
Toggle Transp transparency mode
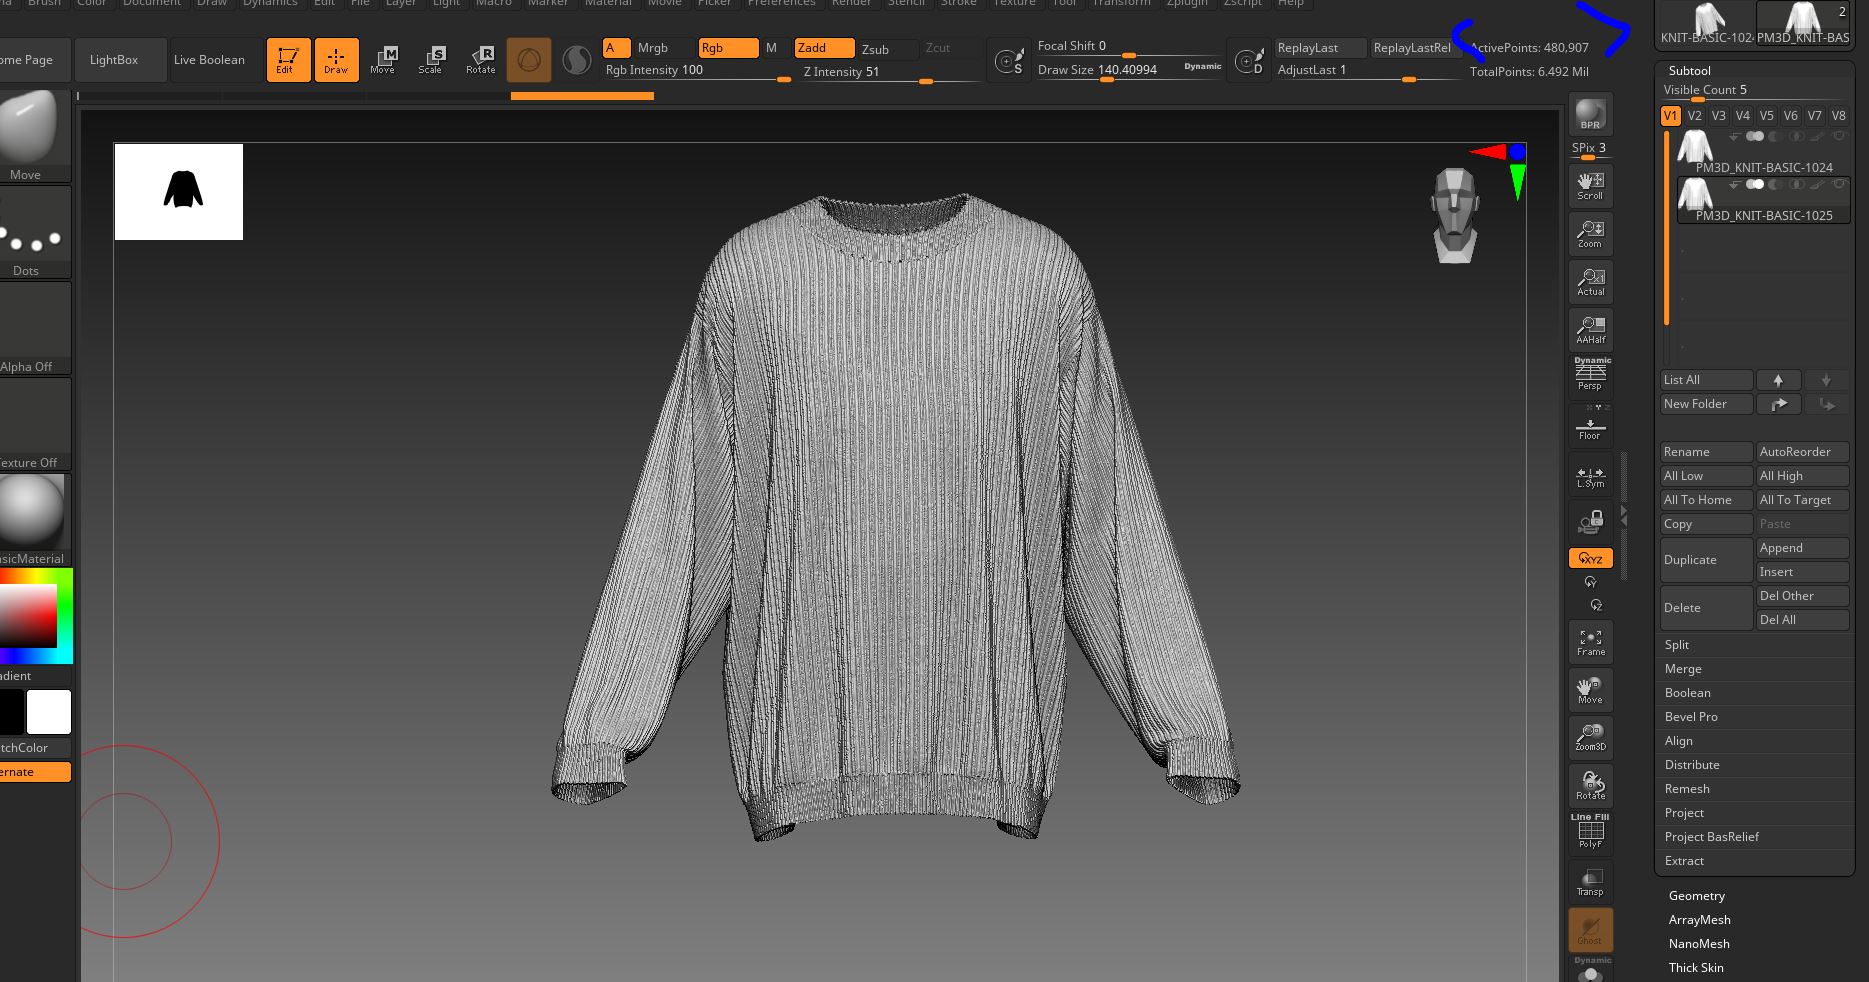point(1590,882)
